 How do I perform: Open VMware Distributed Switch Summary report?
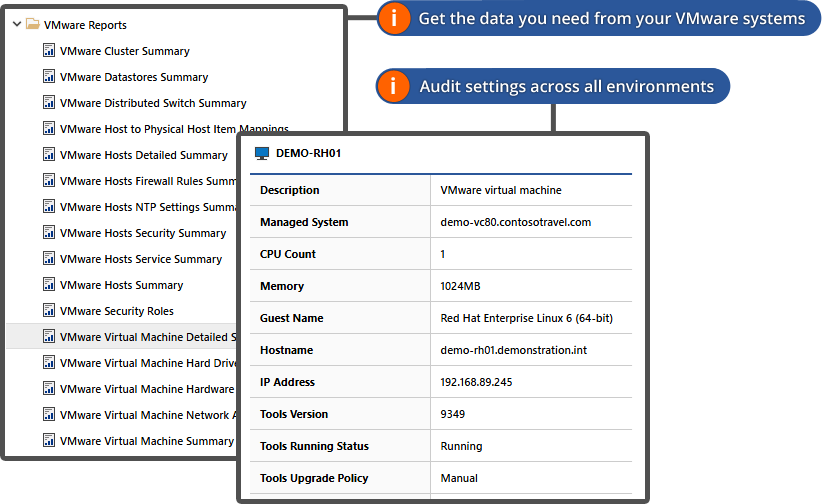coord(153,103)
